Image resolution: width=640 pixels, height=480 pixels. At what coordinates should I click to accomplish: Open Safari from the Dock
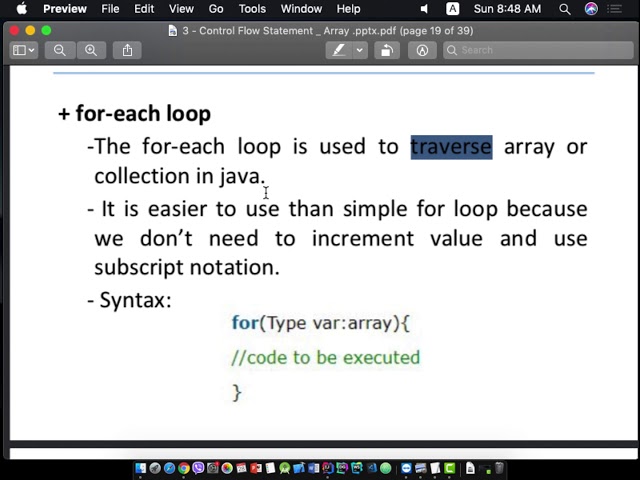coord(169,468)
